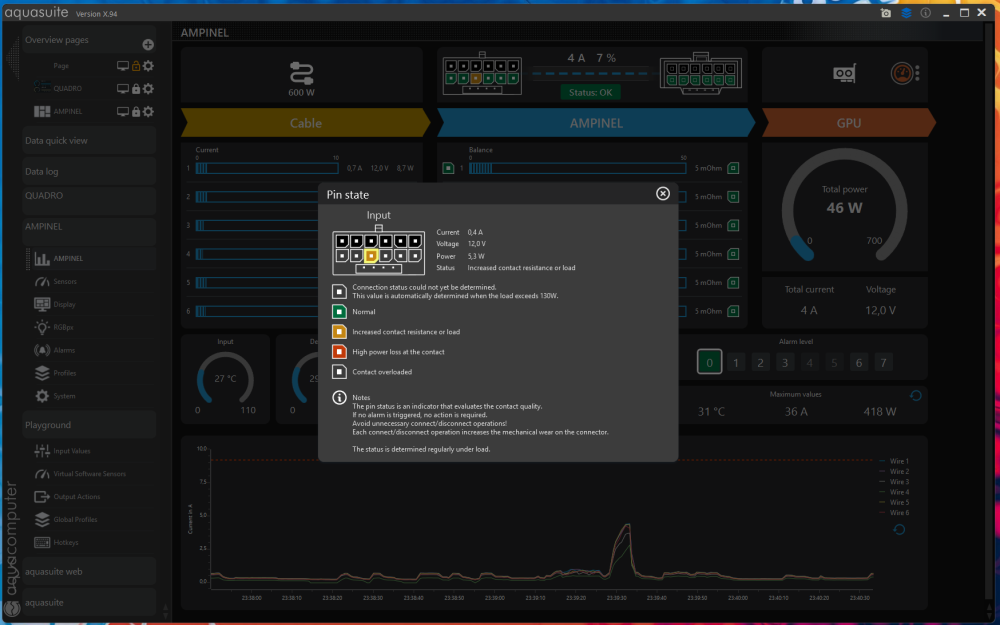Select alarm level 3 button
Screen dimensions: 1000x625
point(785,362)
